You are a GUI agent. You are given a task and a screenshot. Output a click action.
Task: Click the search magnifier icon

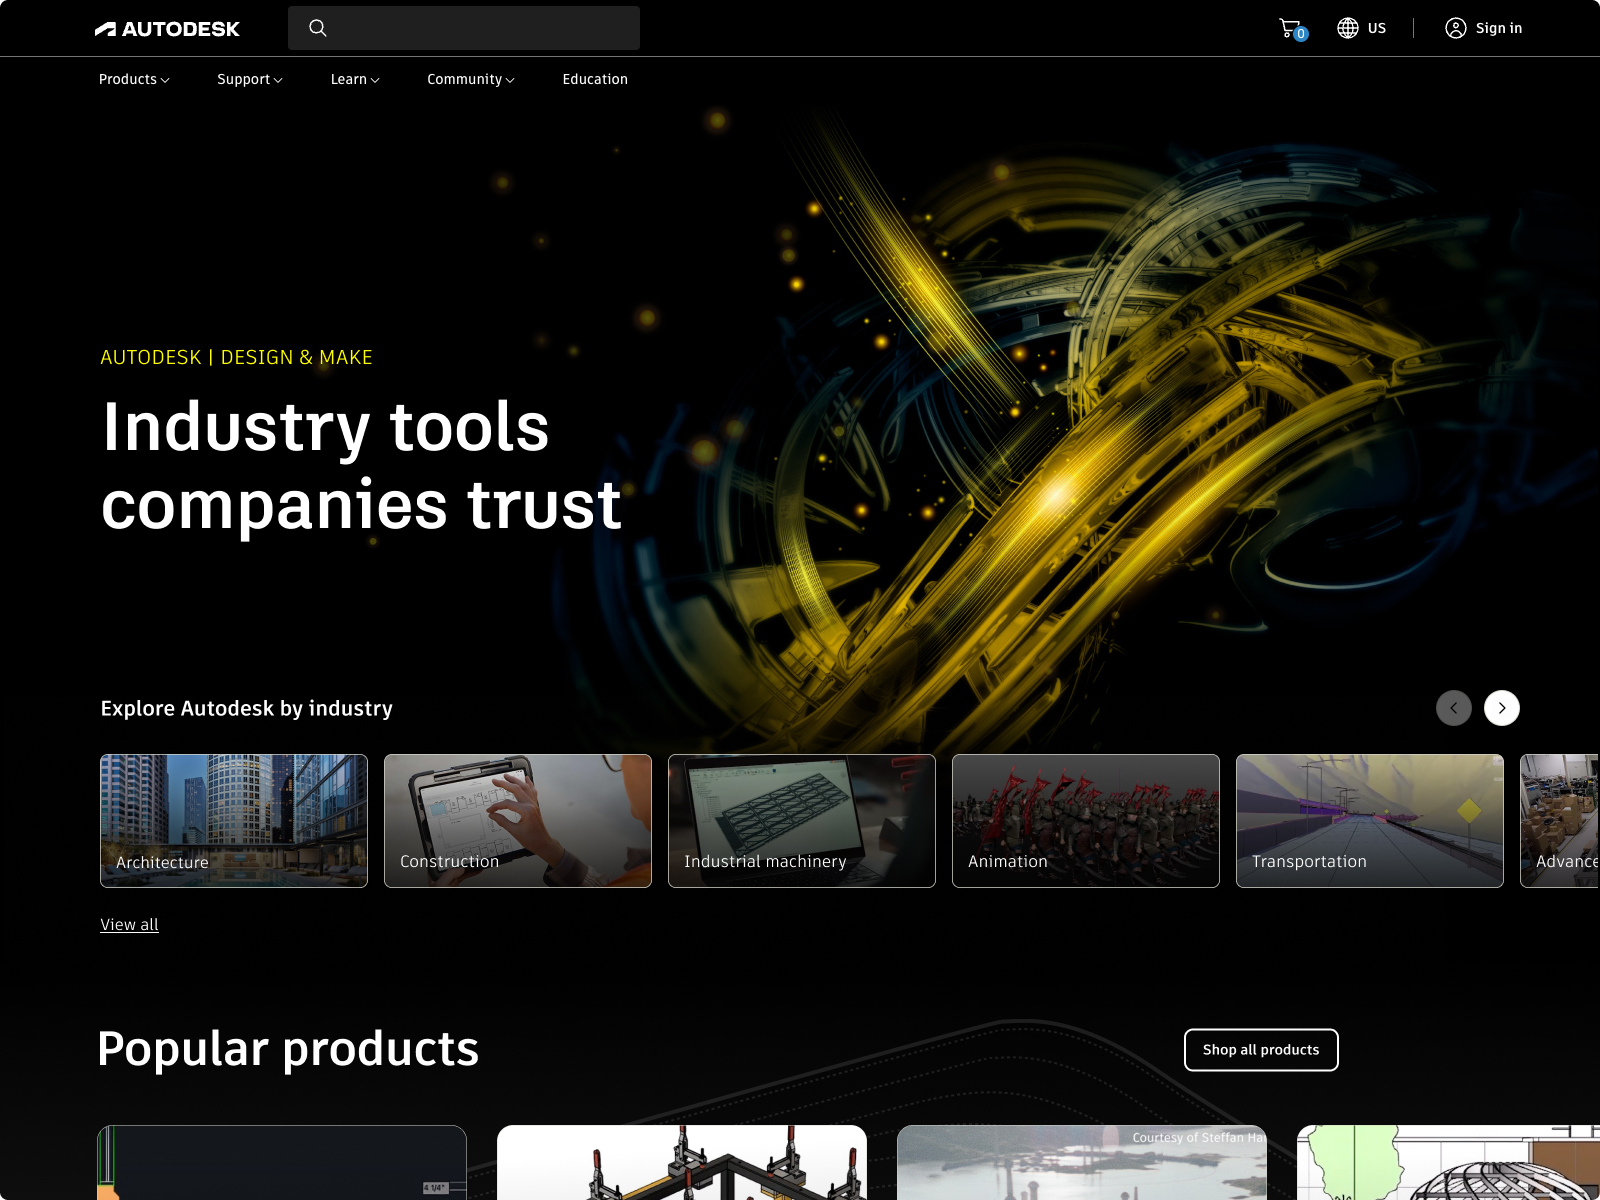point(318,28)
